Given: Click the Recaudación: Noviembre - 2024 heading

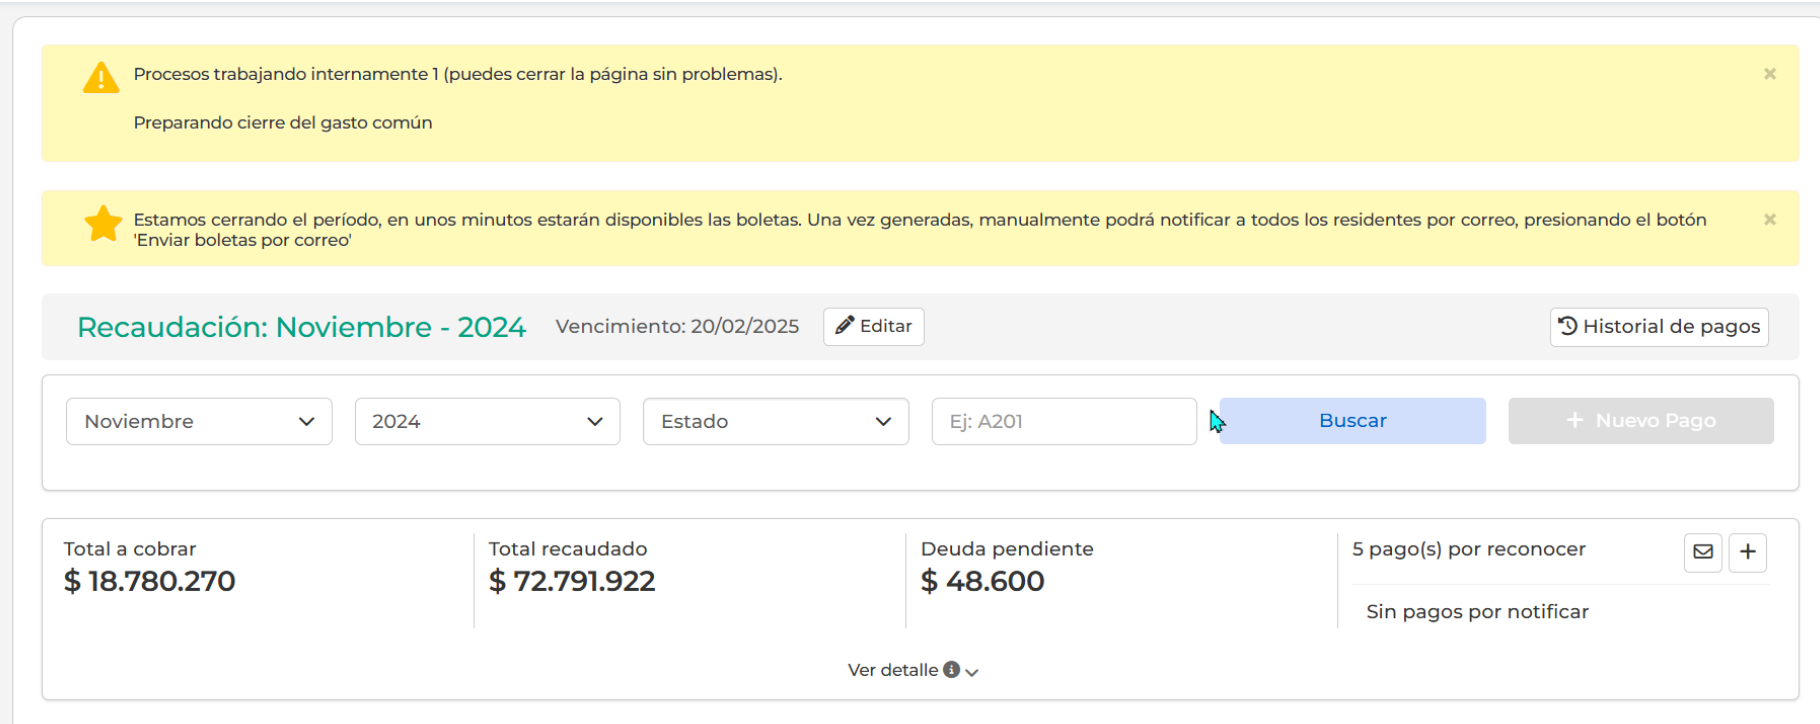Looking at the screenshot, I should (301, 327).
